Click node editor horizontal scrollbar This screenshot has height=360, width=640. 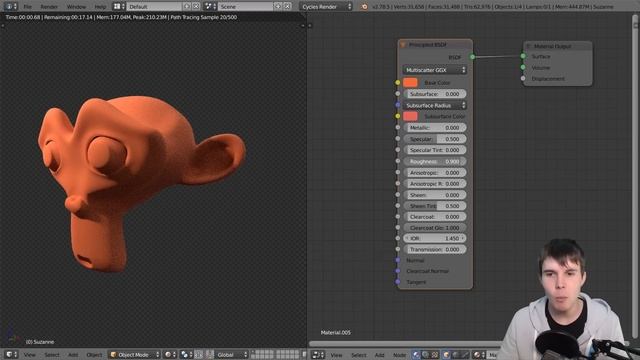click(x=406, y=344)
